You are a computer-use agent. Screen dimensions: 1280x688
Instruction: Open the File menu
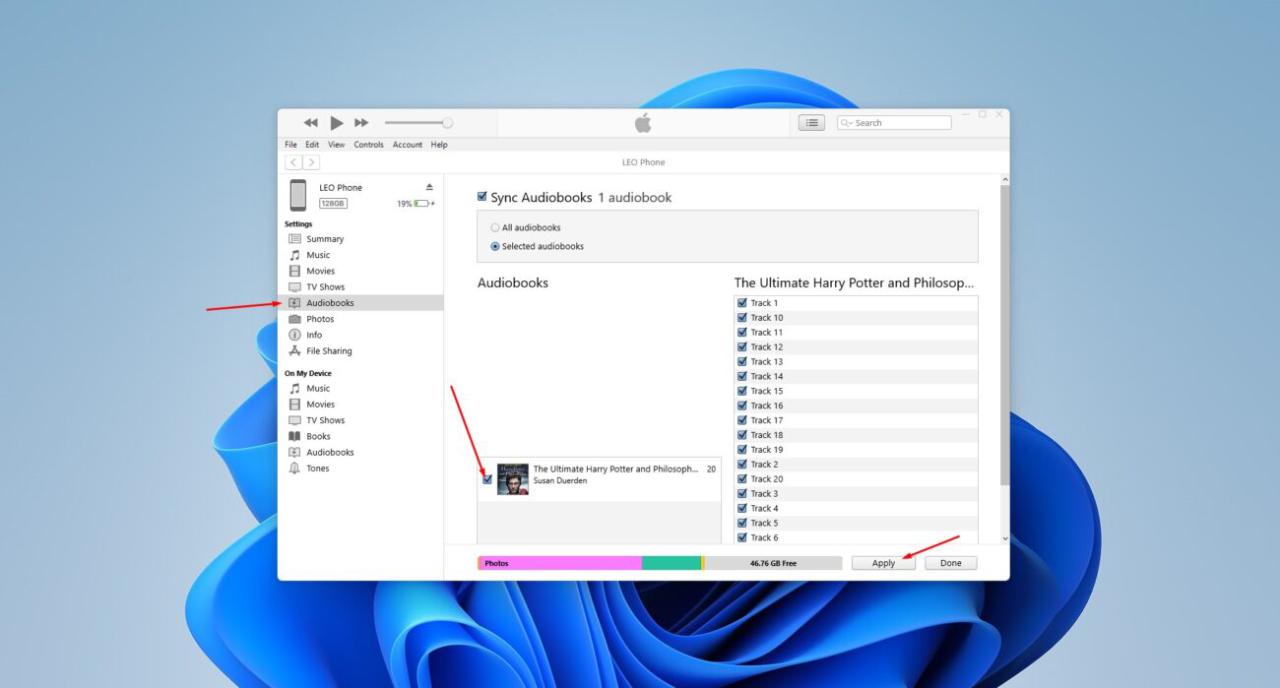point(291,145)
